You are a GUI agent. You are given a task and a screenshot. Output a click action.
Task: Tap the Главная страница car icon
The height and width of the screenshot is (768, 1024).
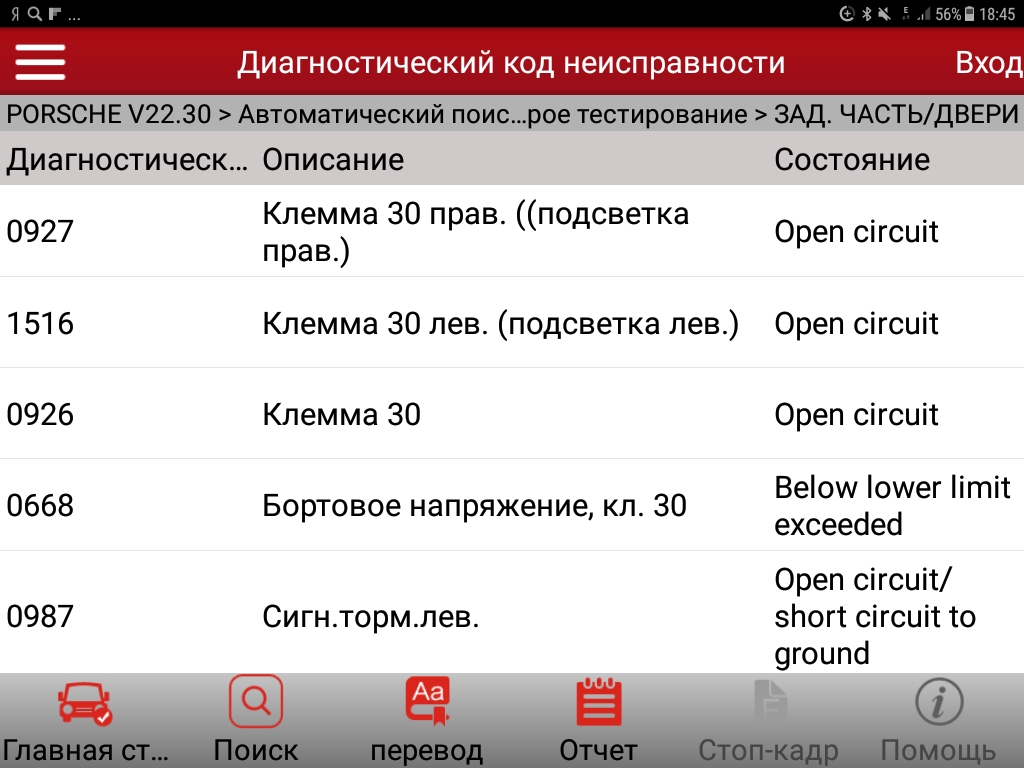[85, 703]
